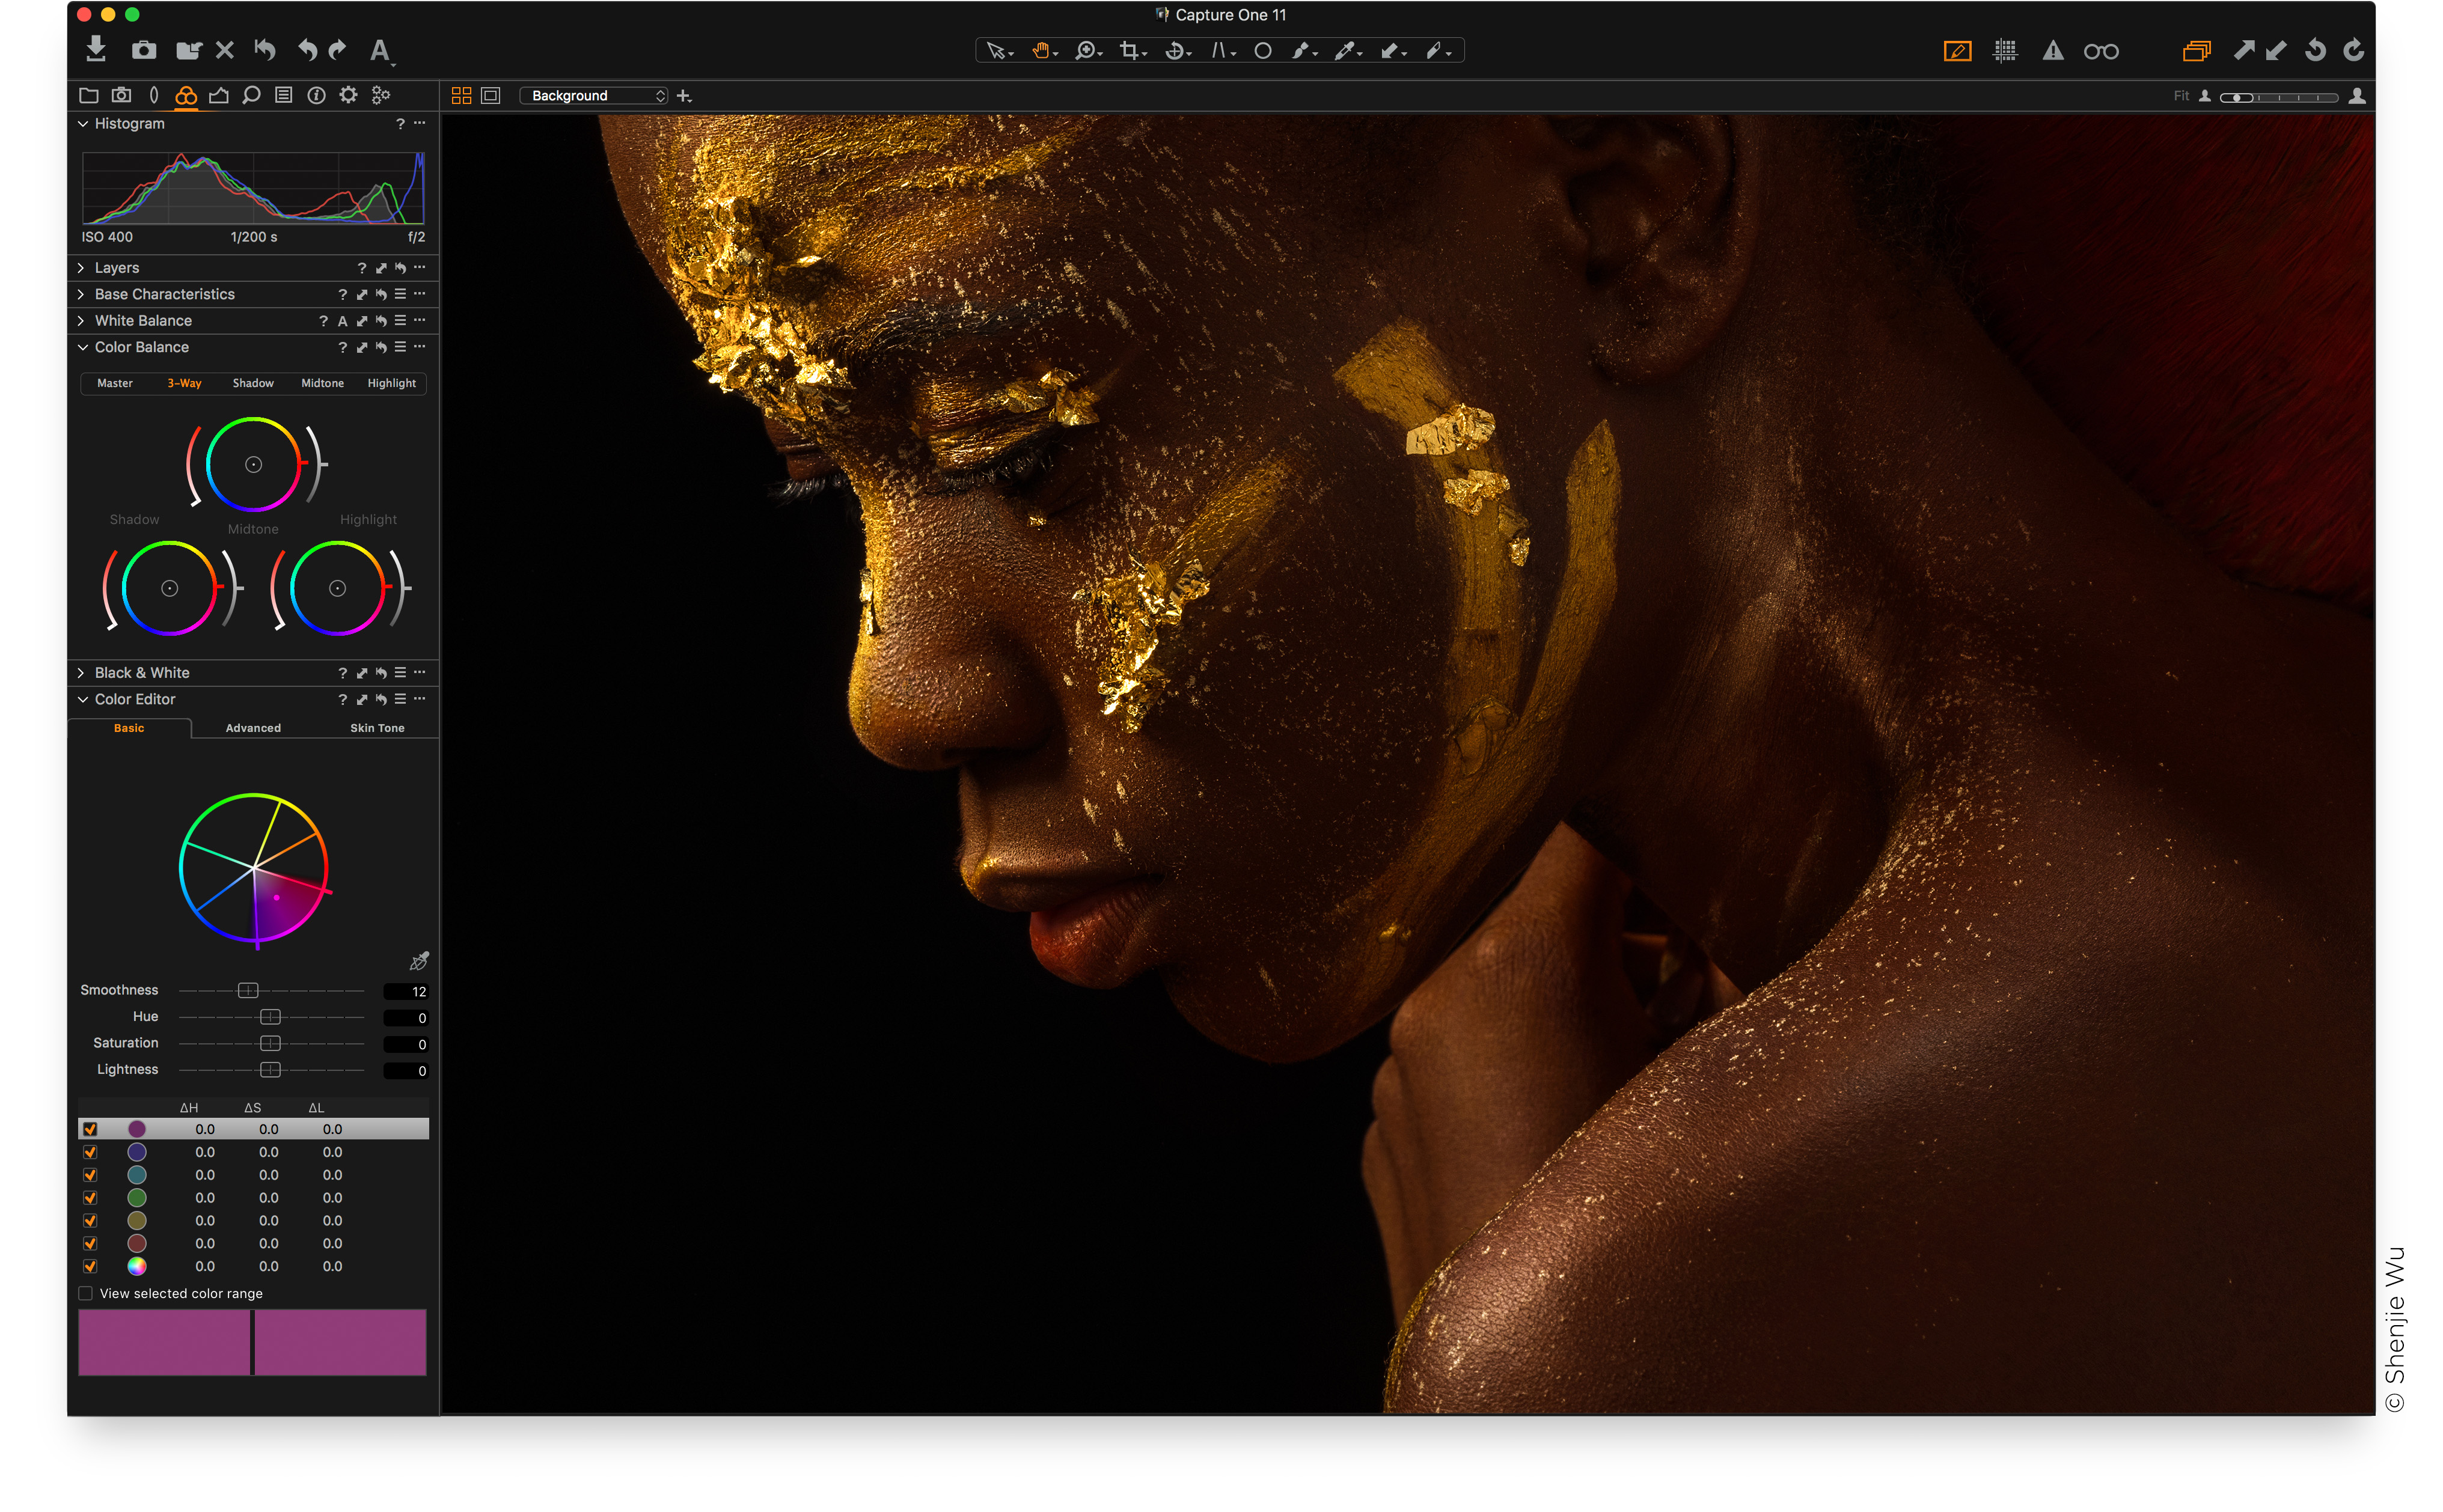Image resolution: width=2443 pixels, height=1512 pixels.
Task: Click the Smoothness slider handle
Action: [248, 990]
